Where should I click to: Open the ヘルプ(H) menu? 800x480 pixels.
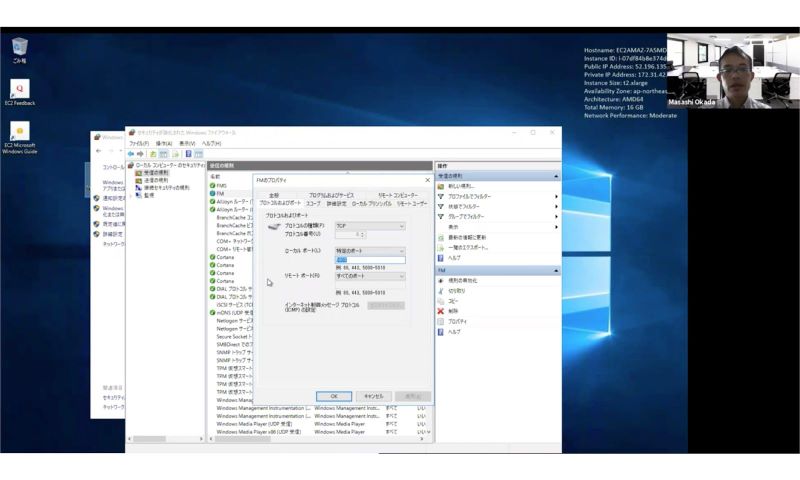pos(211,144)
